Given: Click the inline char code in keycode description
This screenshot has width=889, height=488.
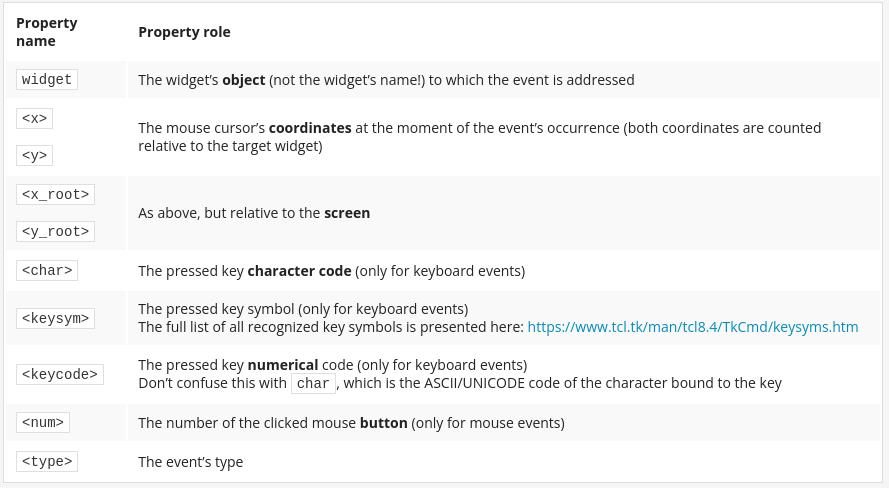Looking at the screenshot, I should pyautogui.click(x=313, y=383).
